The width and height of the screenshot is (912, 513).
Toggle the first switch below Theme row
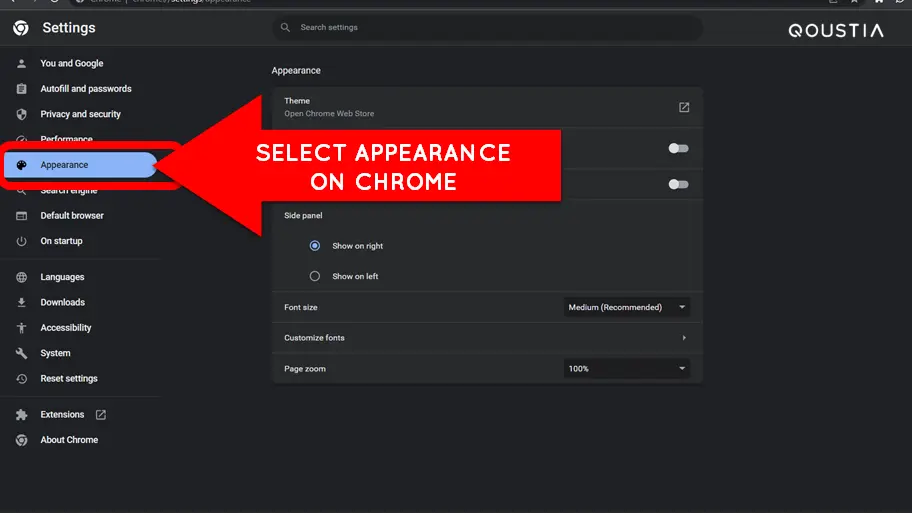click(678, 148)
